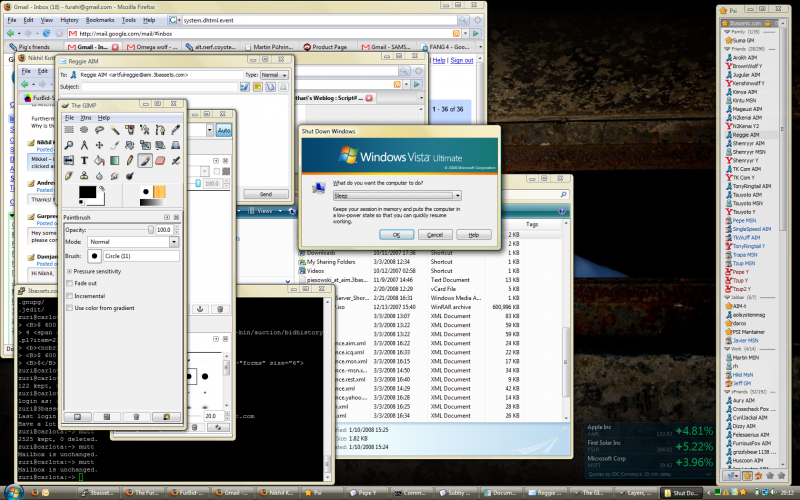Select the Paintbrush tool in GIMP
Viewport: 800px width, 500px height.
[x=145, y=160]
